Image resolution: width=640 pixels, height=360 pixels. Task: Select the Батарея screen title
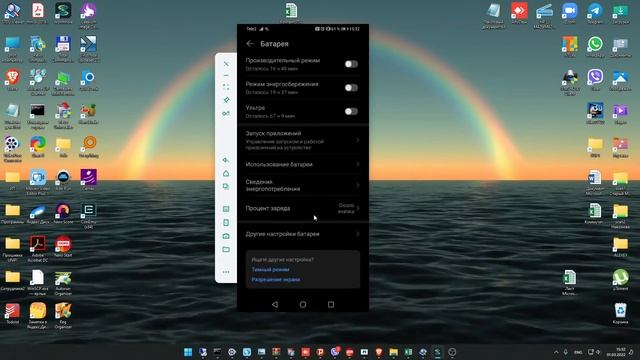point(274,44)
